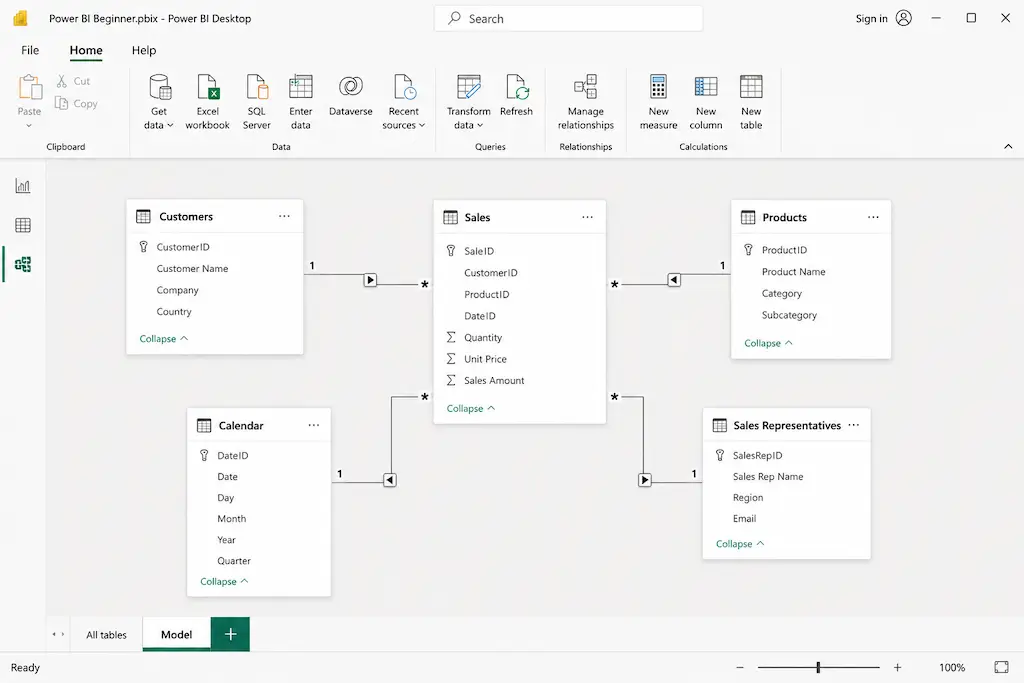Click the tab scroll arrows

(x=58, y=634)
